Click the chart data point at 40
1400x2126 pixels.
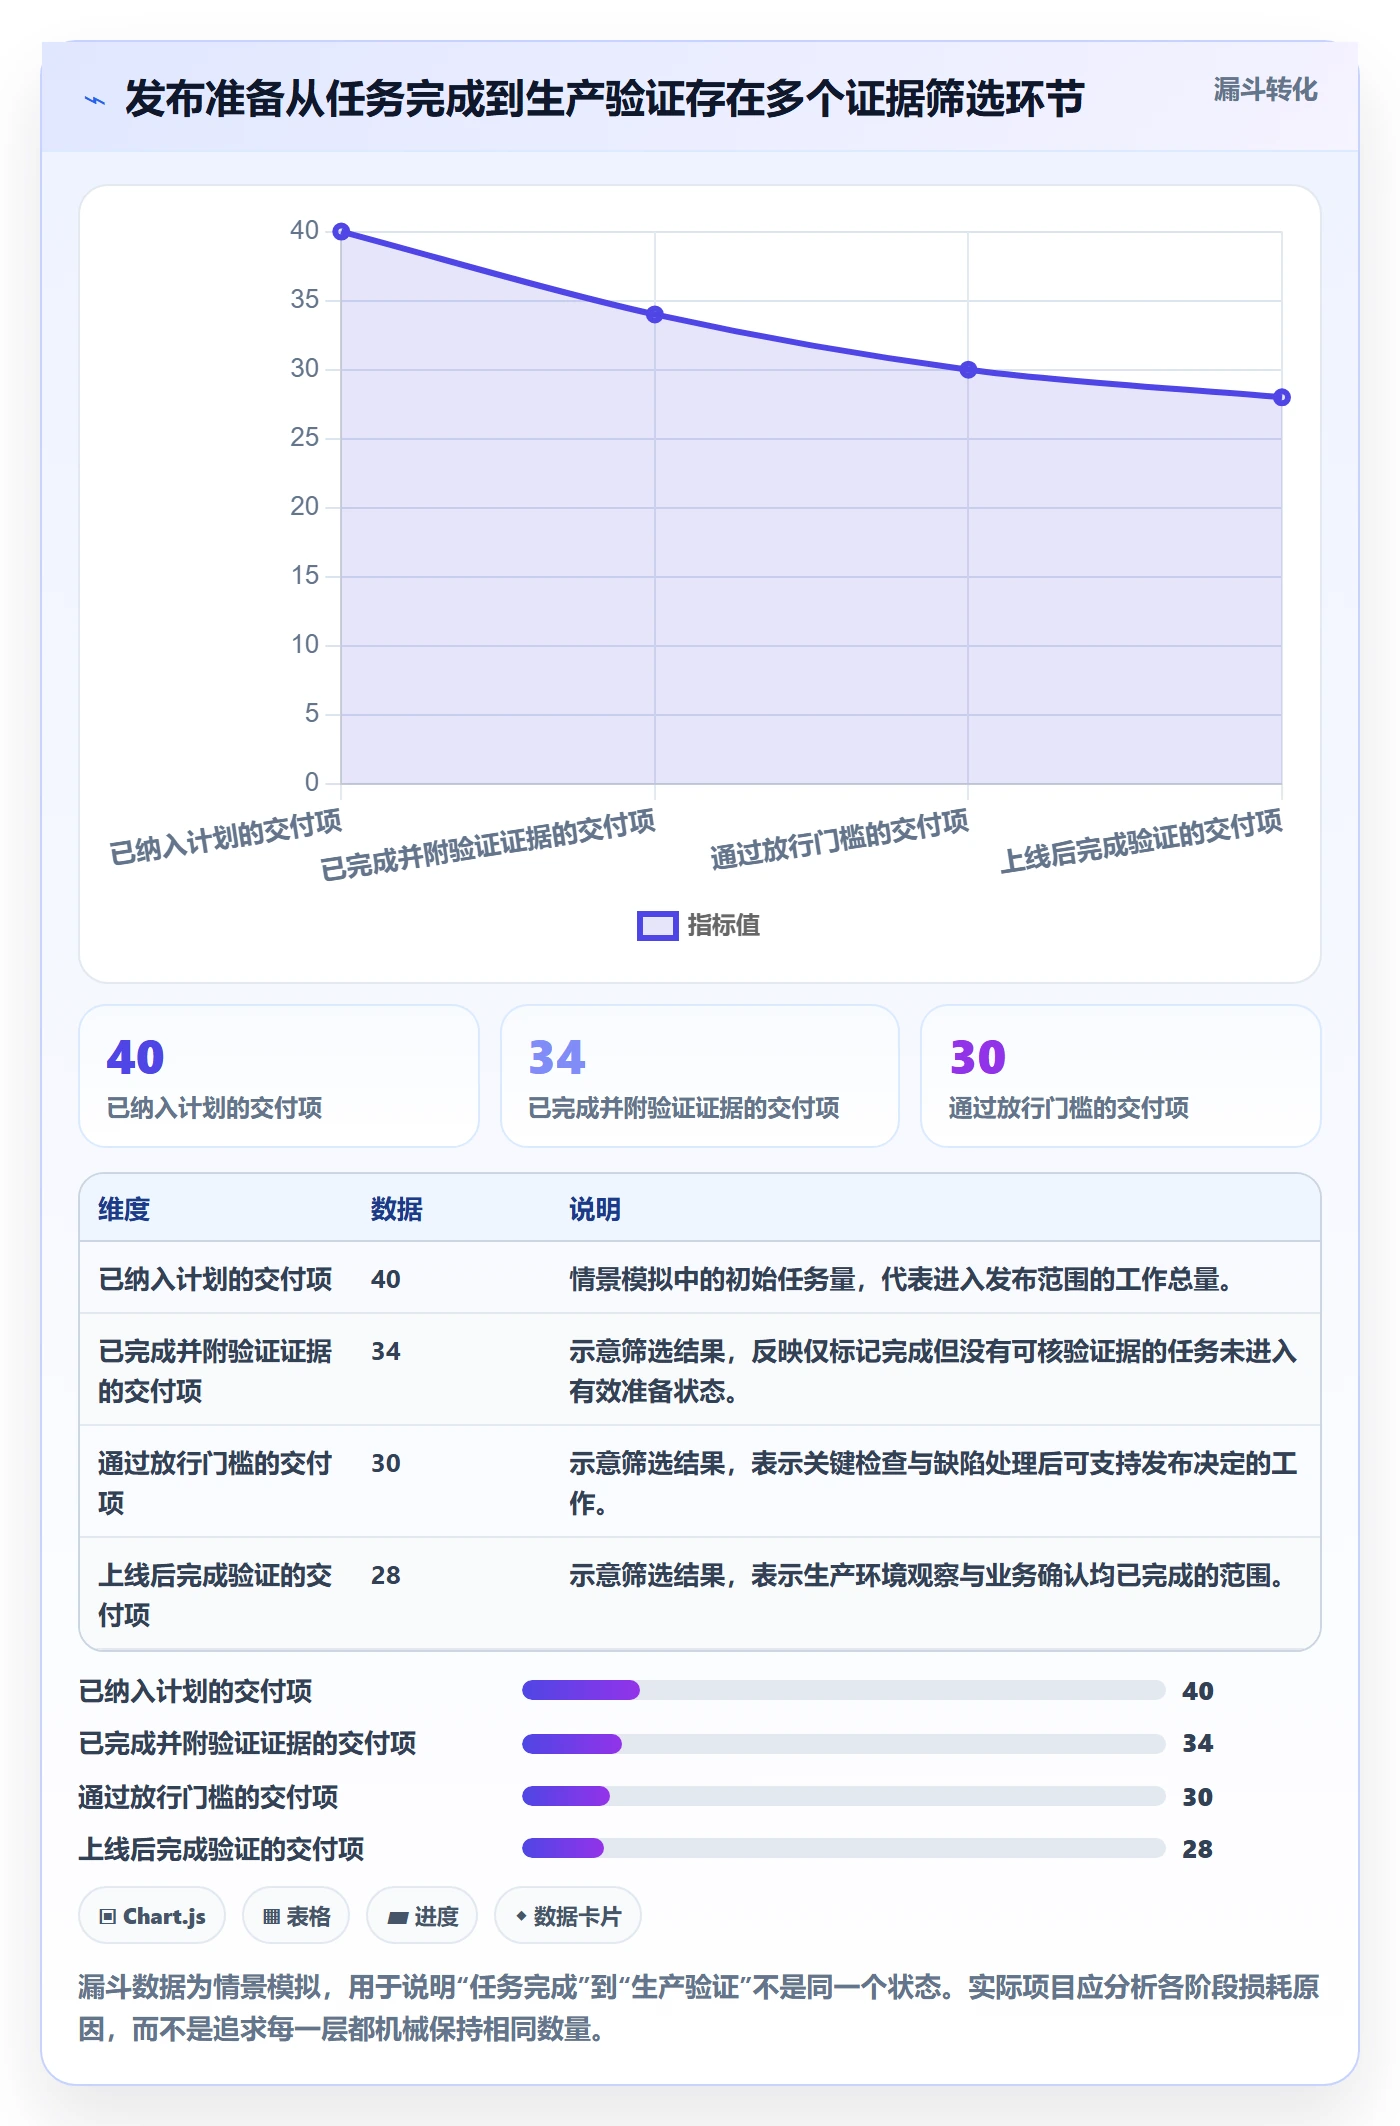pos(341,232)
